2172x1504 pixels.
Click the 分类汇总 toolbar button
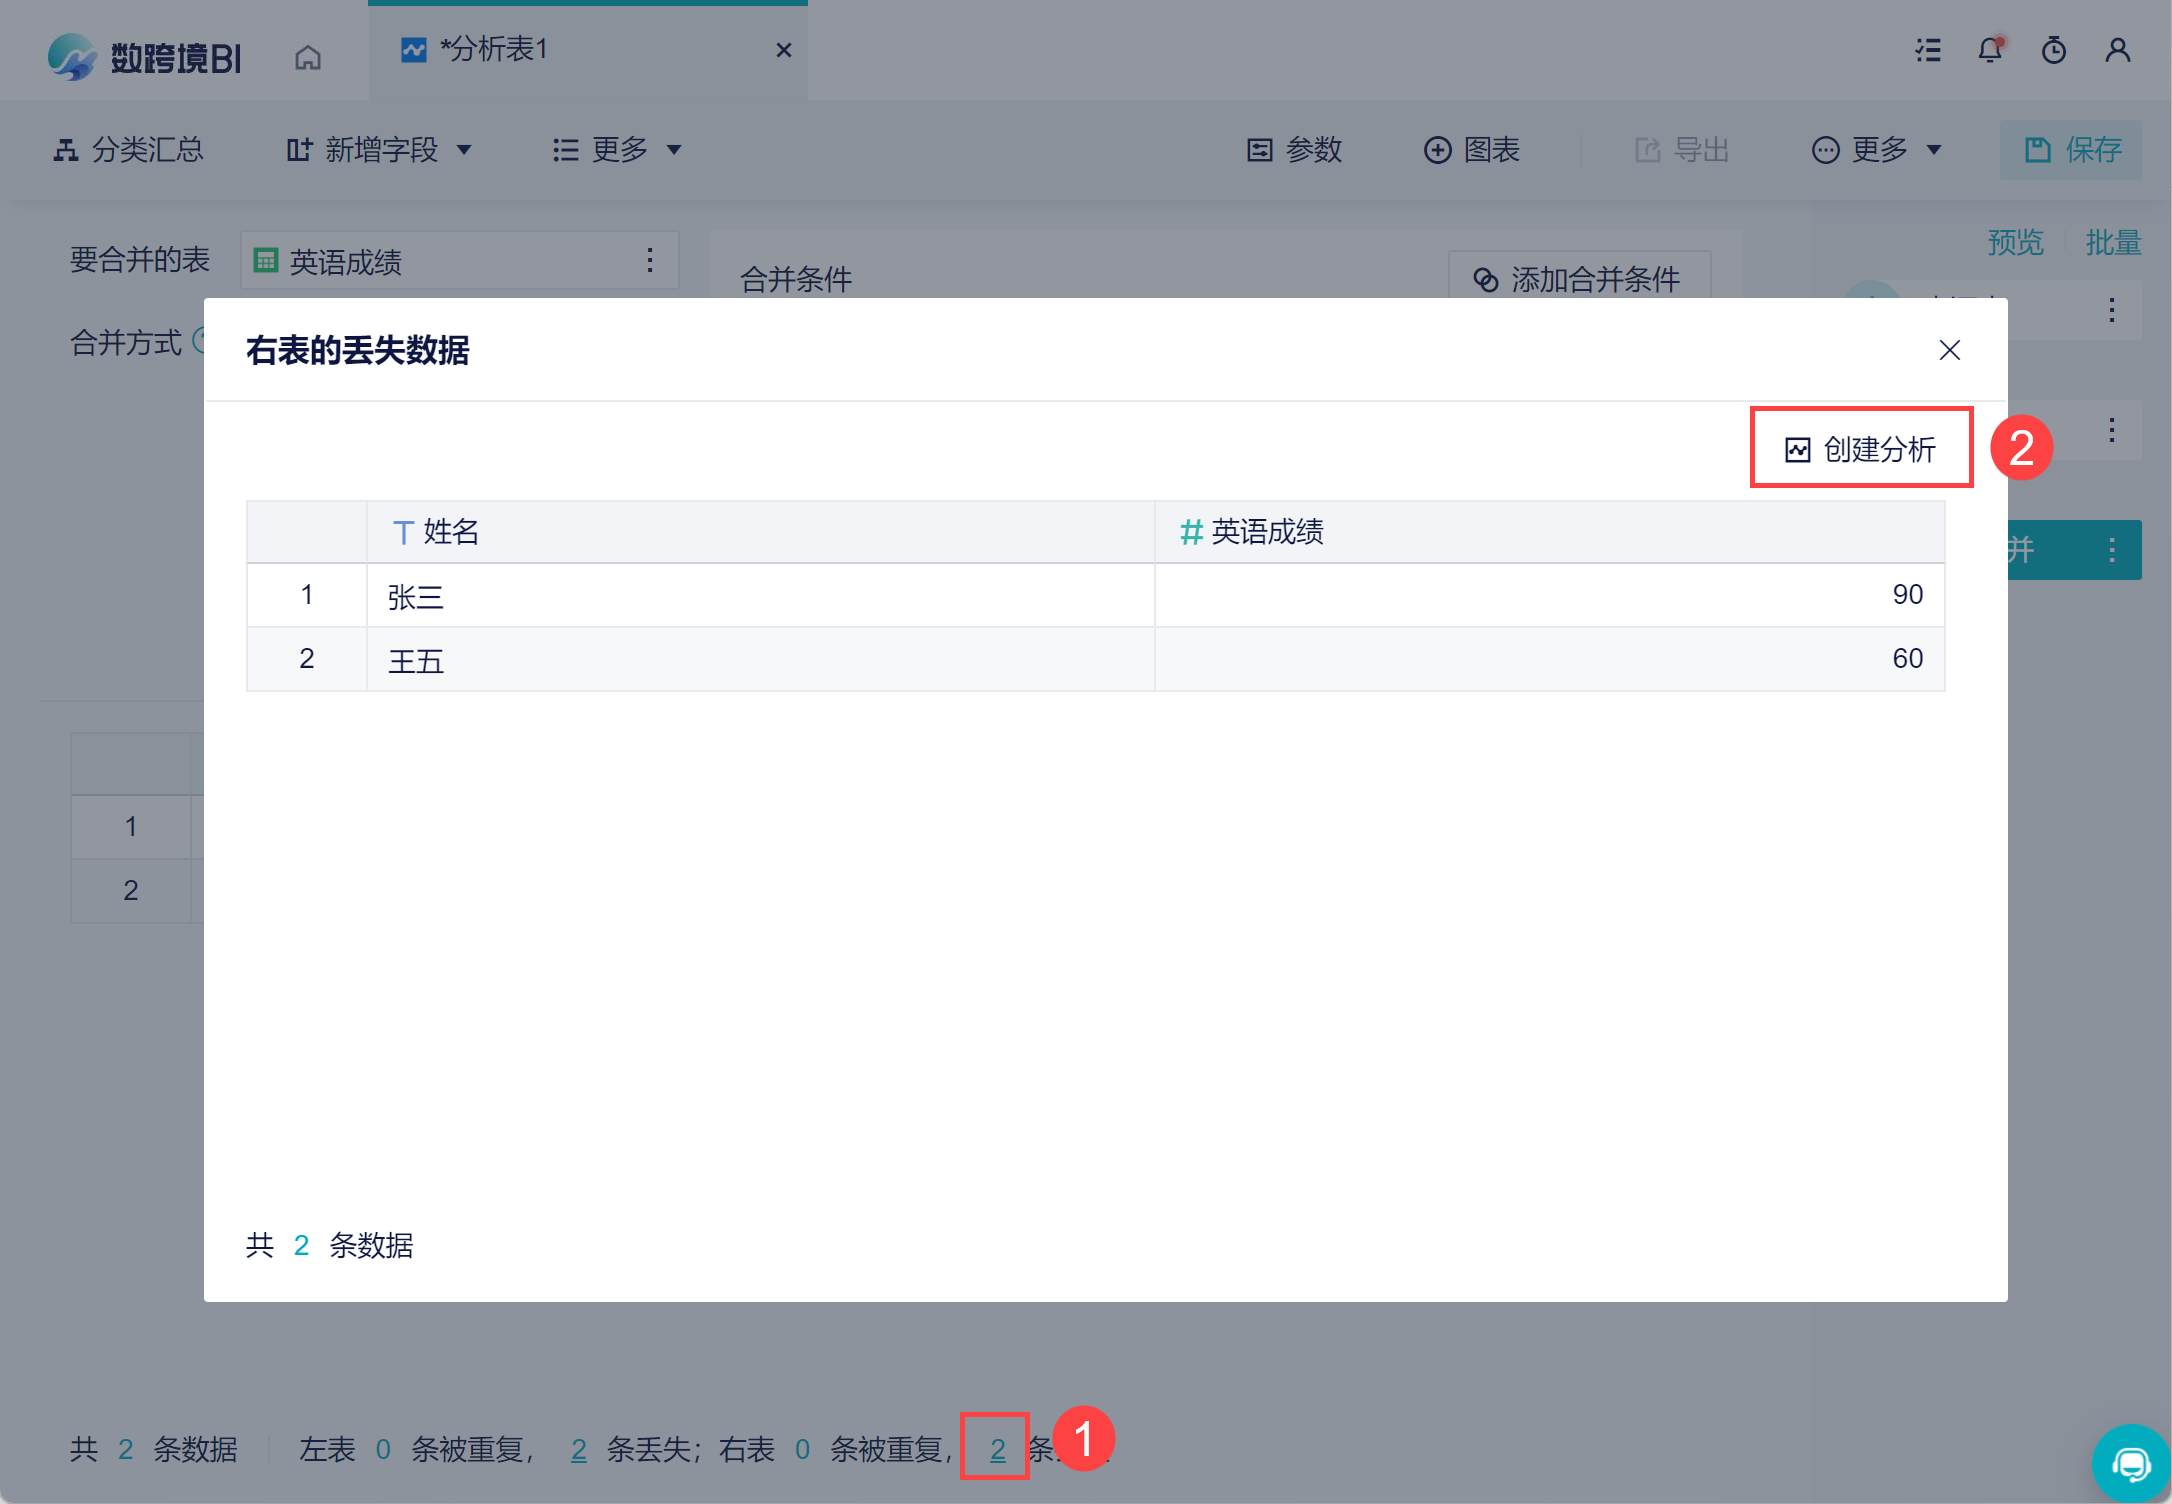(x=128, y=150)
